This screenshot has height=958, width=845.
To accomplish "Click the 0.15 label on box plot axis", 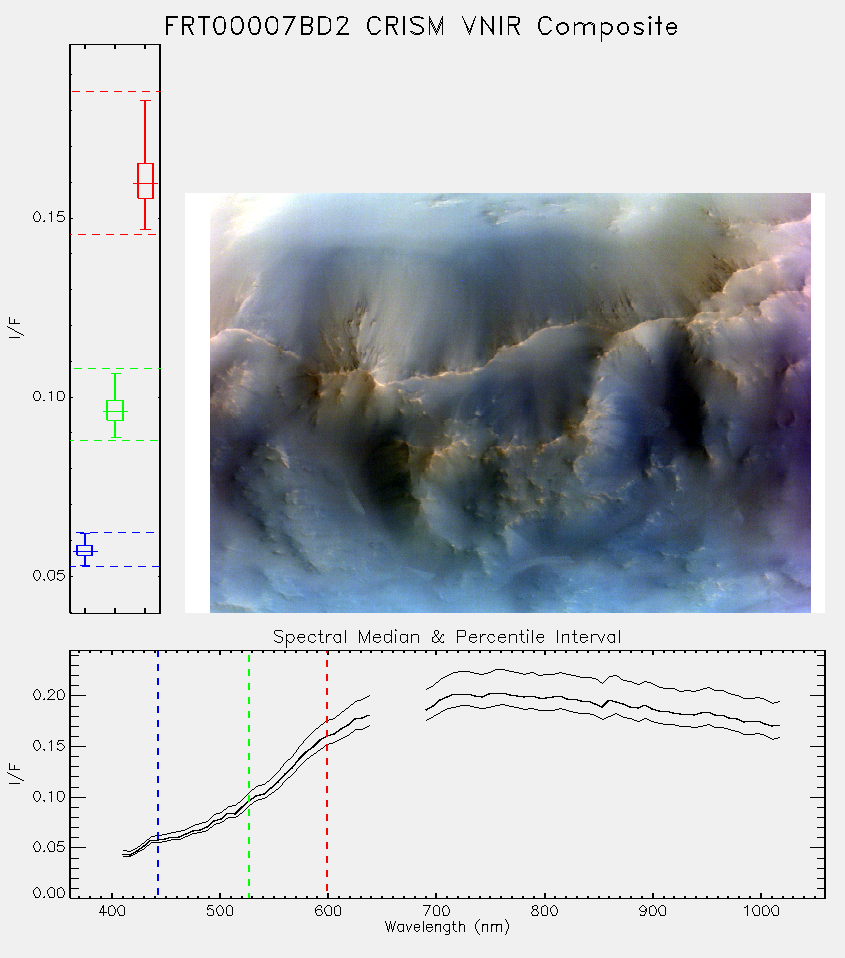I will point(48,218).
